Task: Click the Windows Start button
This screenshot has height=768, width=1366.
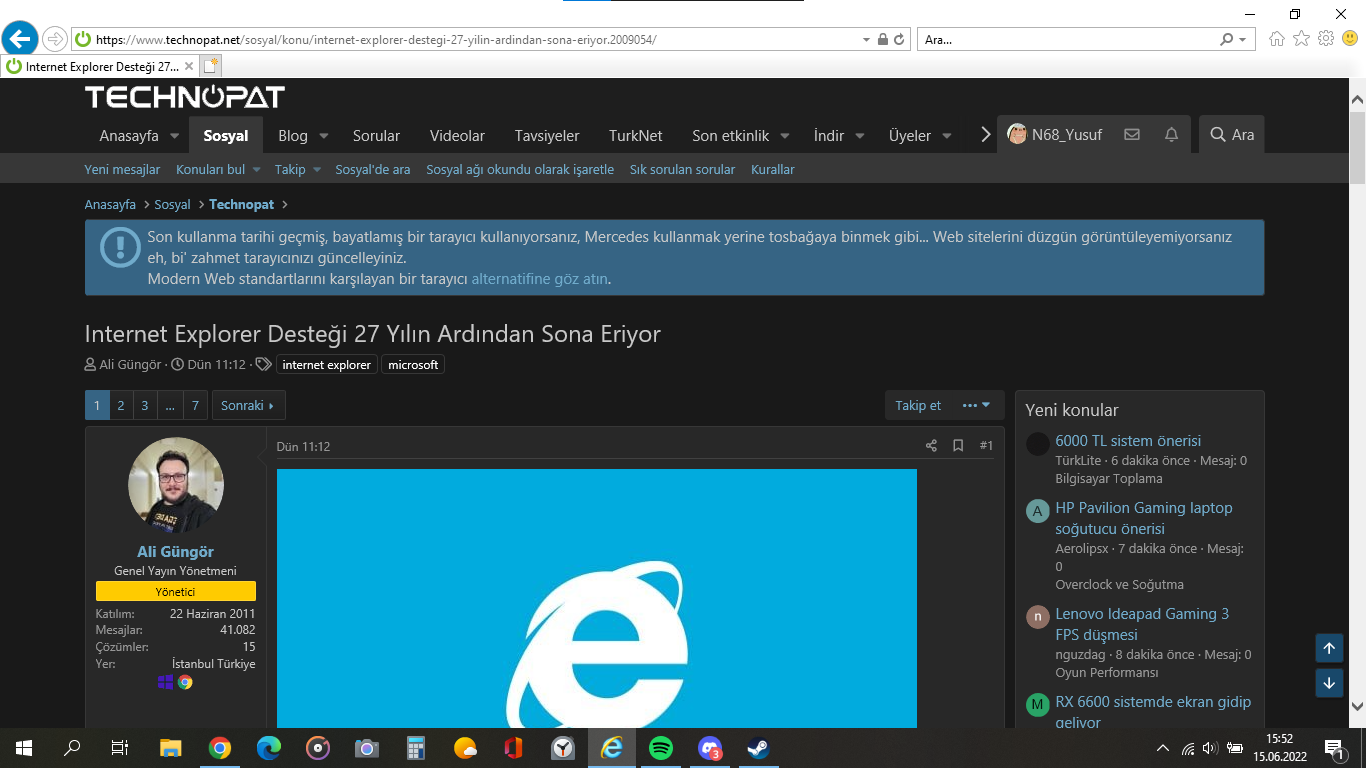Action: click(24, 748)
